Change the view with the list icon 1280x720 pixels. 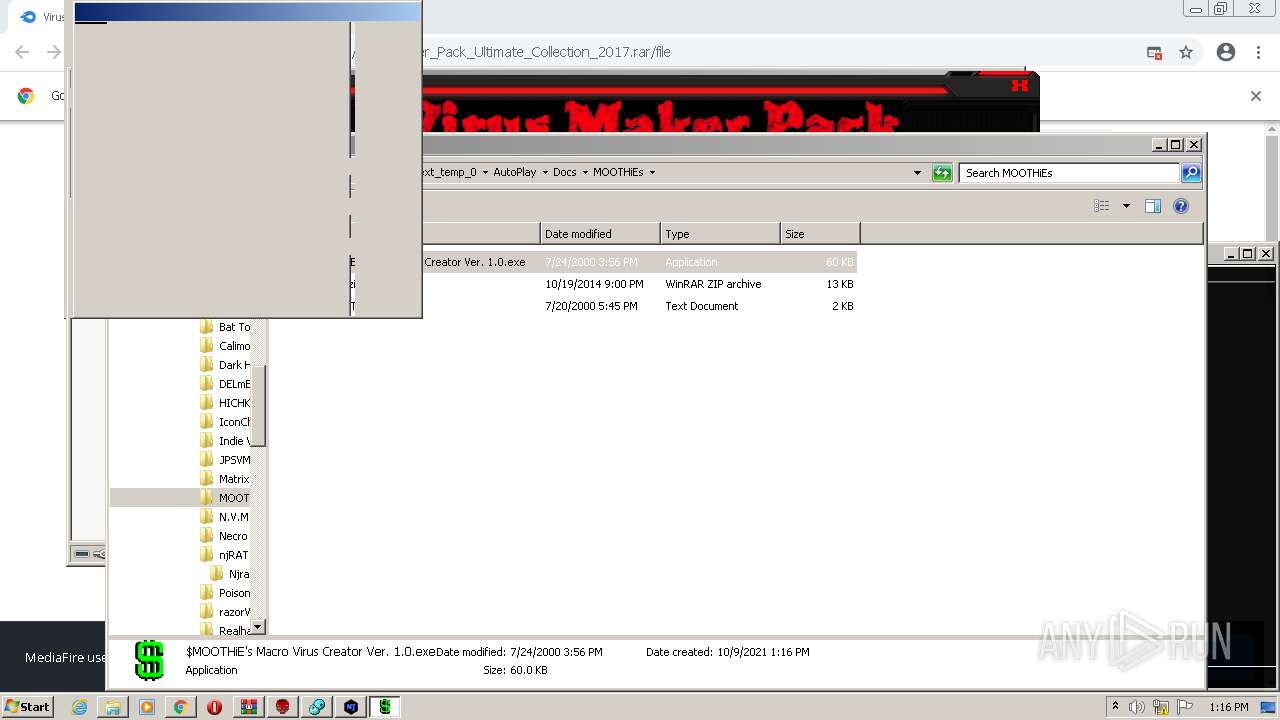point(1101,206)
